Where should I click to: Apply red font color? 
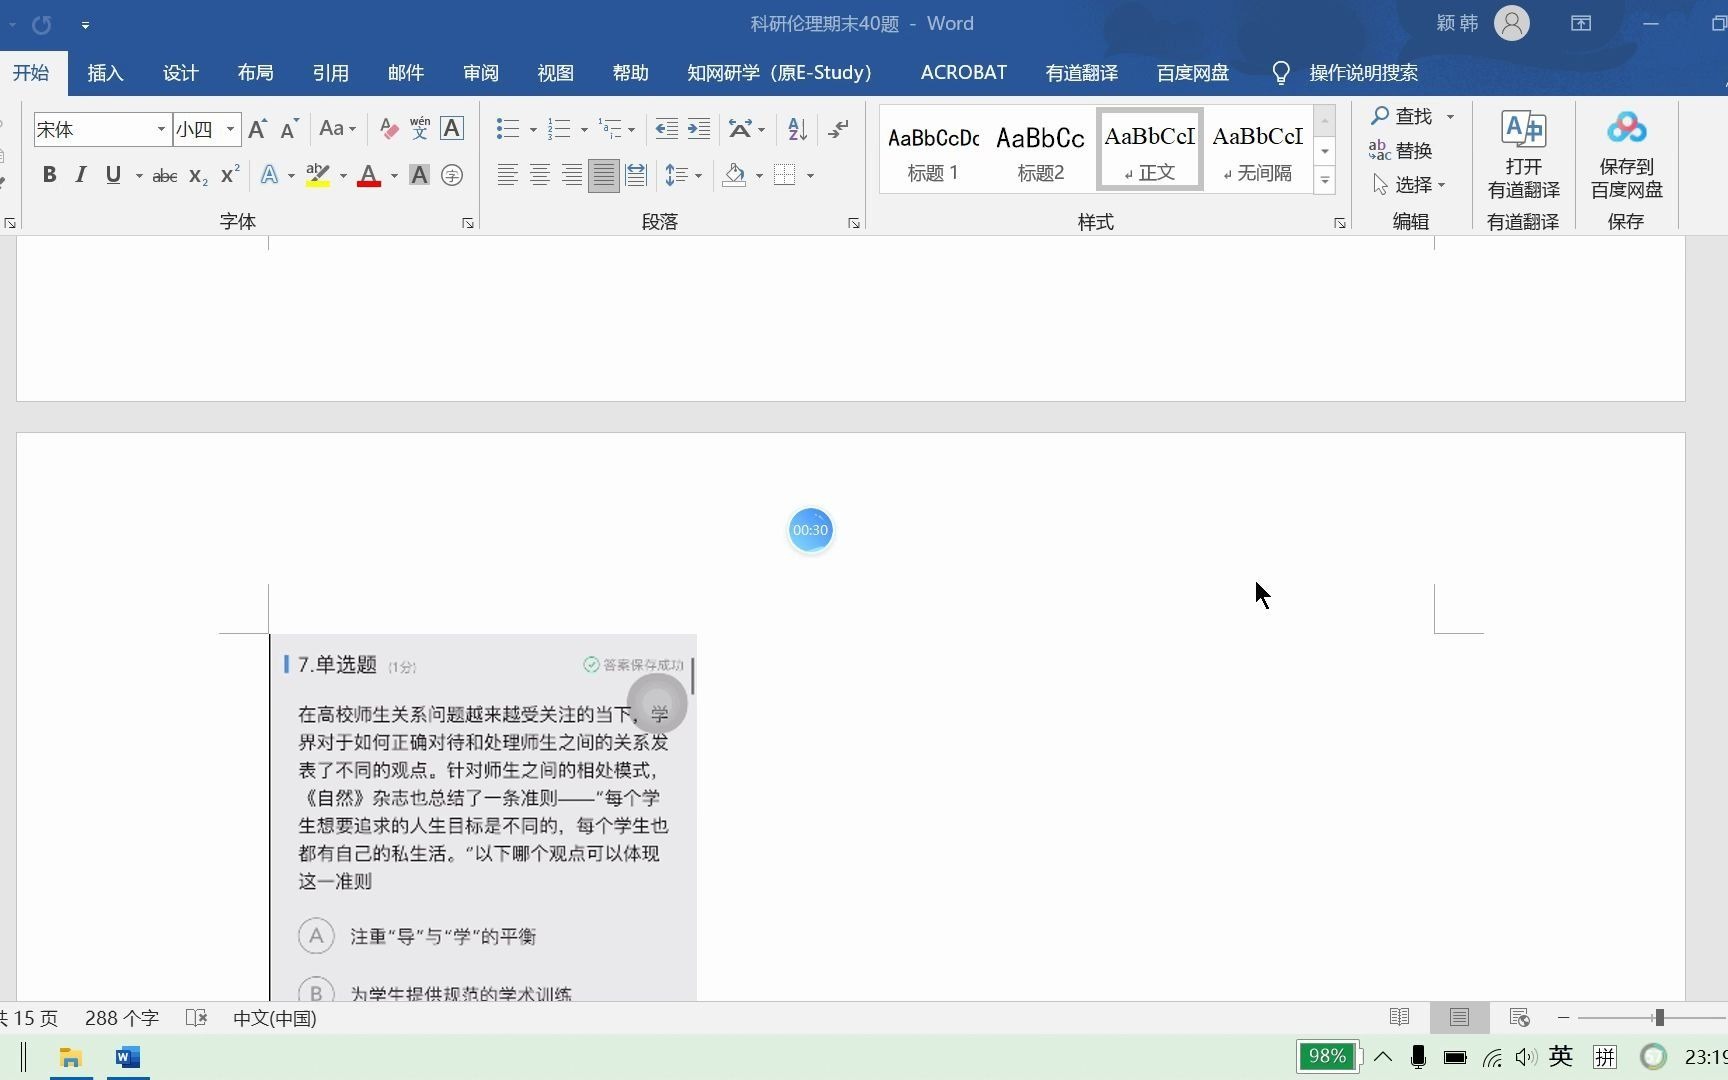369,175
